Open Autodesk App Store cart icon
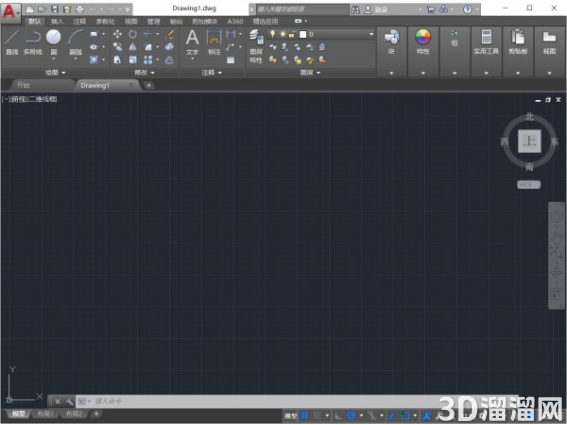 pyautogui.click(x=431, y=9)
